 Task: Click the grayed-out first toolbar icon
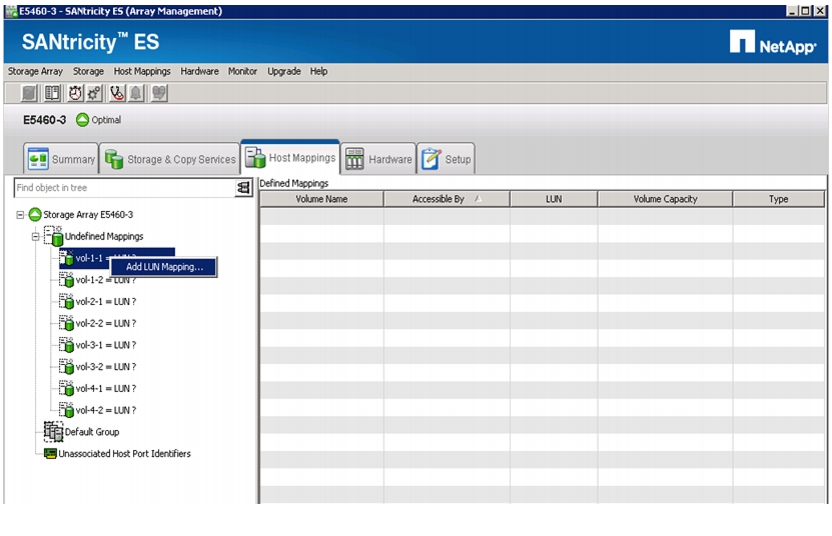[x=29, y=93]
